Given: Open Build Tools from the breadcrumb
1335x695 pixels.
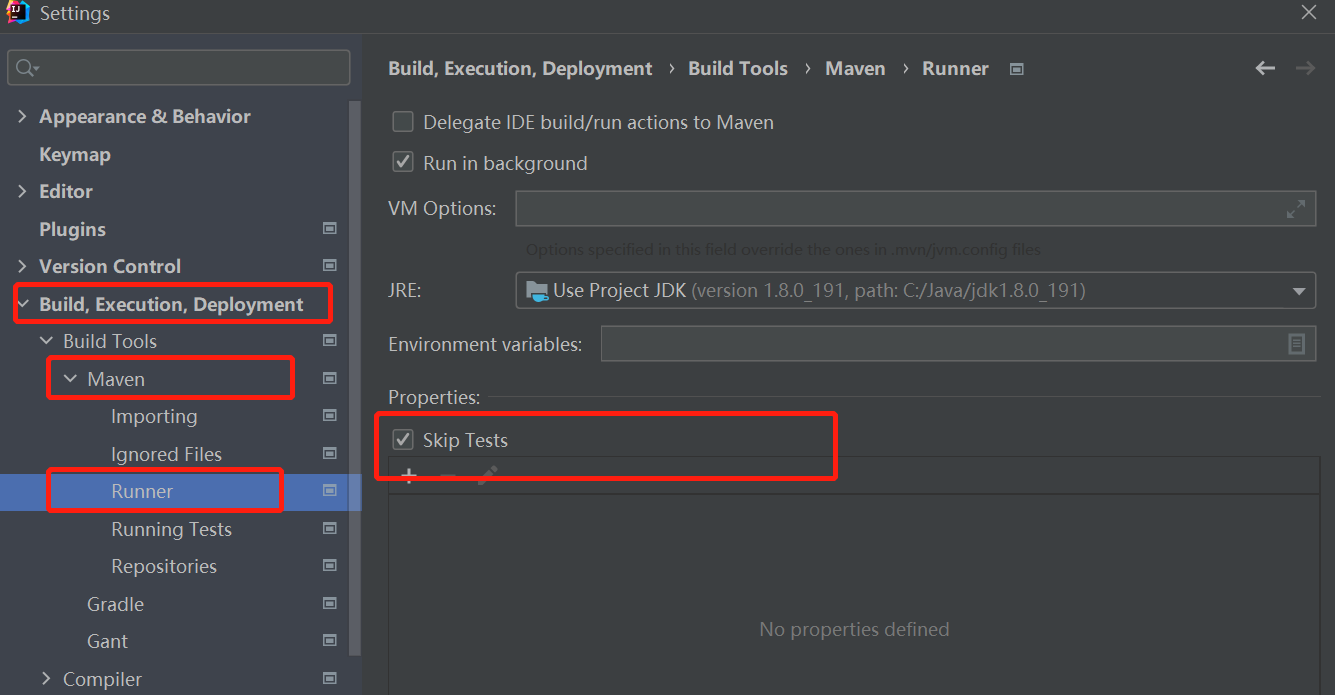Looking at the screenshot, I should tap(737, 68).
